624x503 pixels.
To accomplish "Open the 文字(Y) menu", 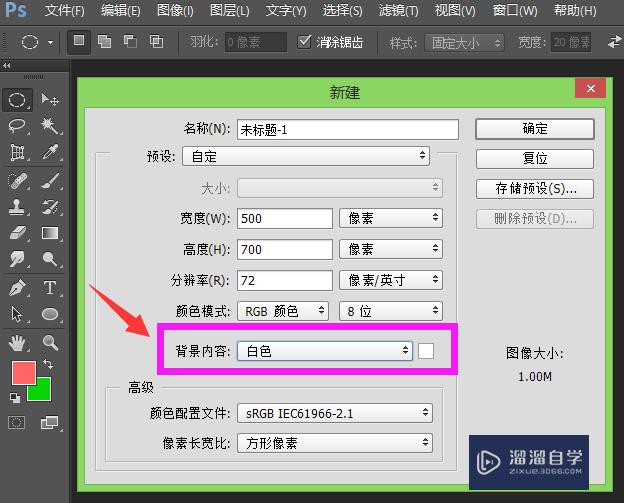I will tap(286, 10).
